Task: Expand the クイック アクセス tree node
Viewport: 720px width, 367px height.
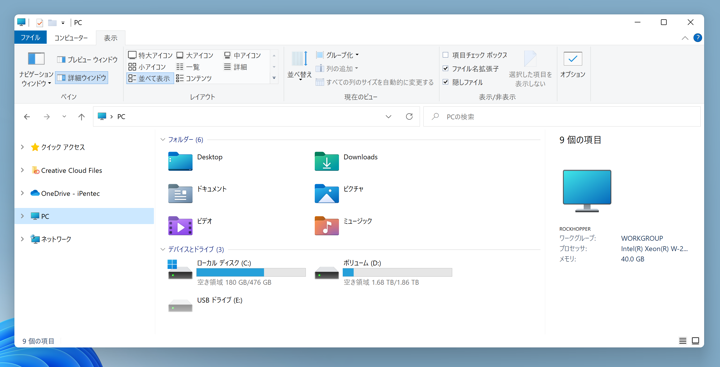Action: (22, 147)
